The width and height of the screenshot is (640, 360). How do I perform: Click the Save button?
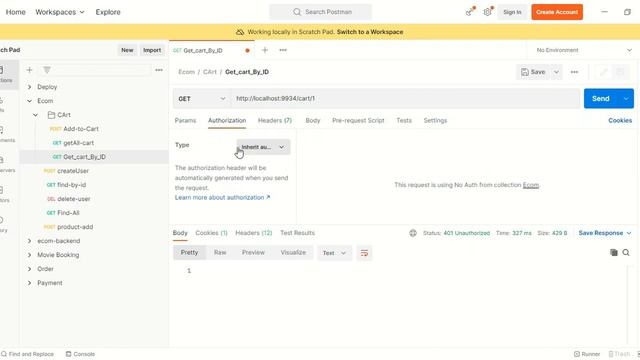coord(533,72)
